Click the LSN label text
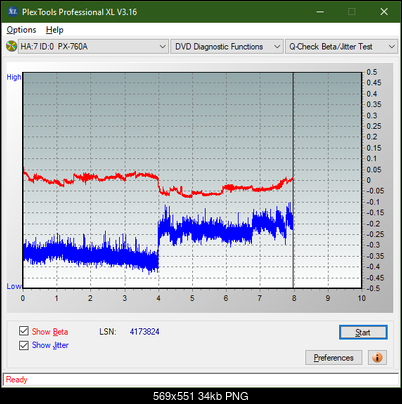Screen dimensions: 402x404 (108, 332)
